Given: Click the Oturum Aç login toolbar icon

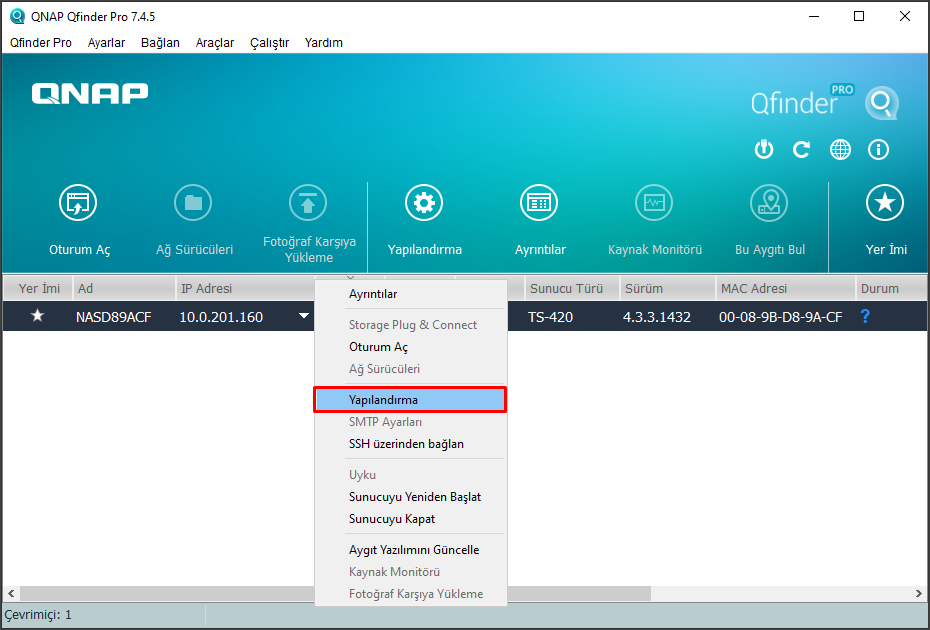Looking at the screenshot, I should 79,204.
